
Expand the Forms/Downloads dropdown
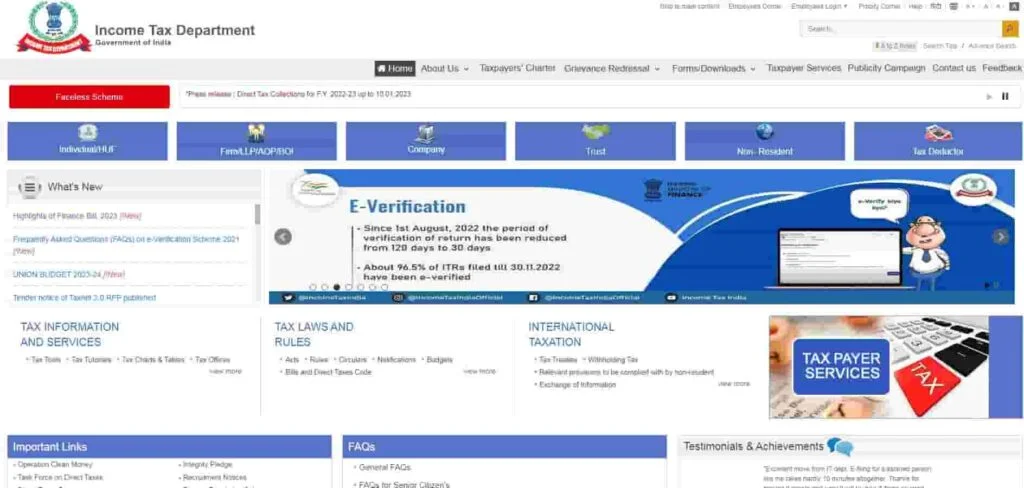(714, 69)
